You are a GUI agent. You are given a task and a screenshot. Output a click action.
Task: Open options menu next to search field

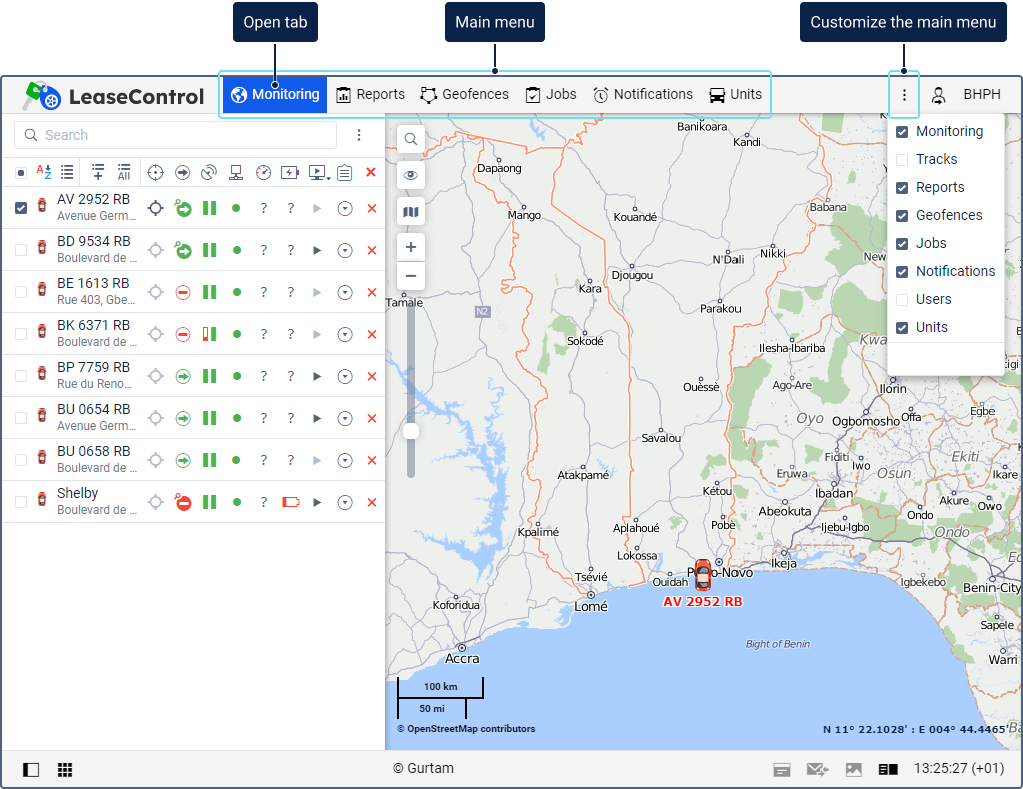(360, 135)
